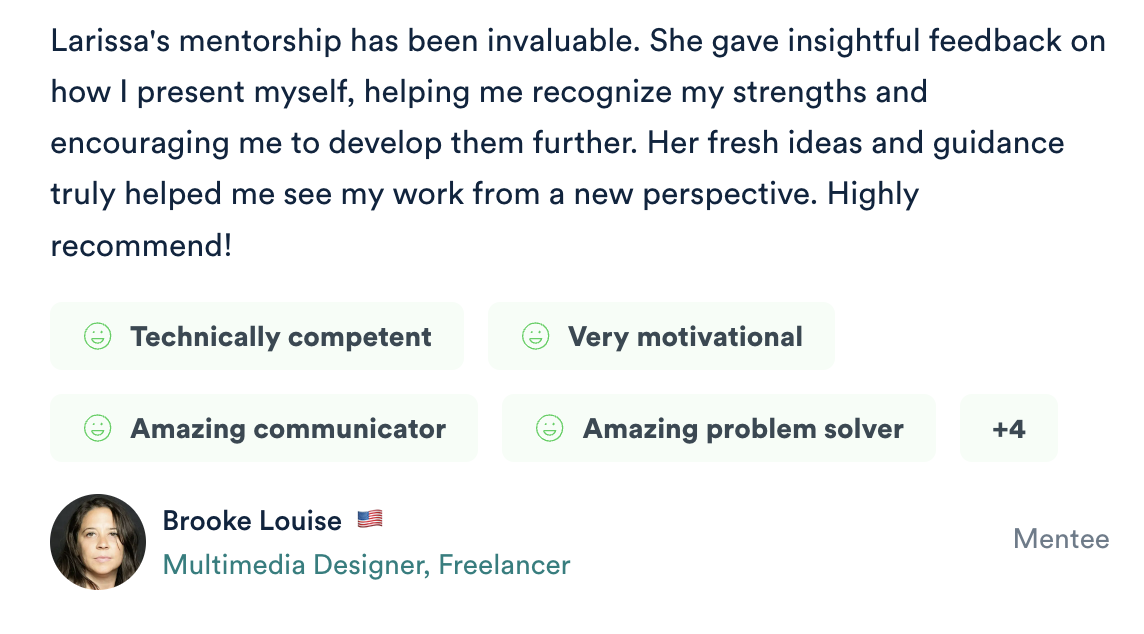Click the Mentee role label
1144x634 pixels.
(x=1061, y=539)
